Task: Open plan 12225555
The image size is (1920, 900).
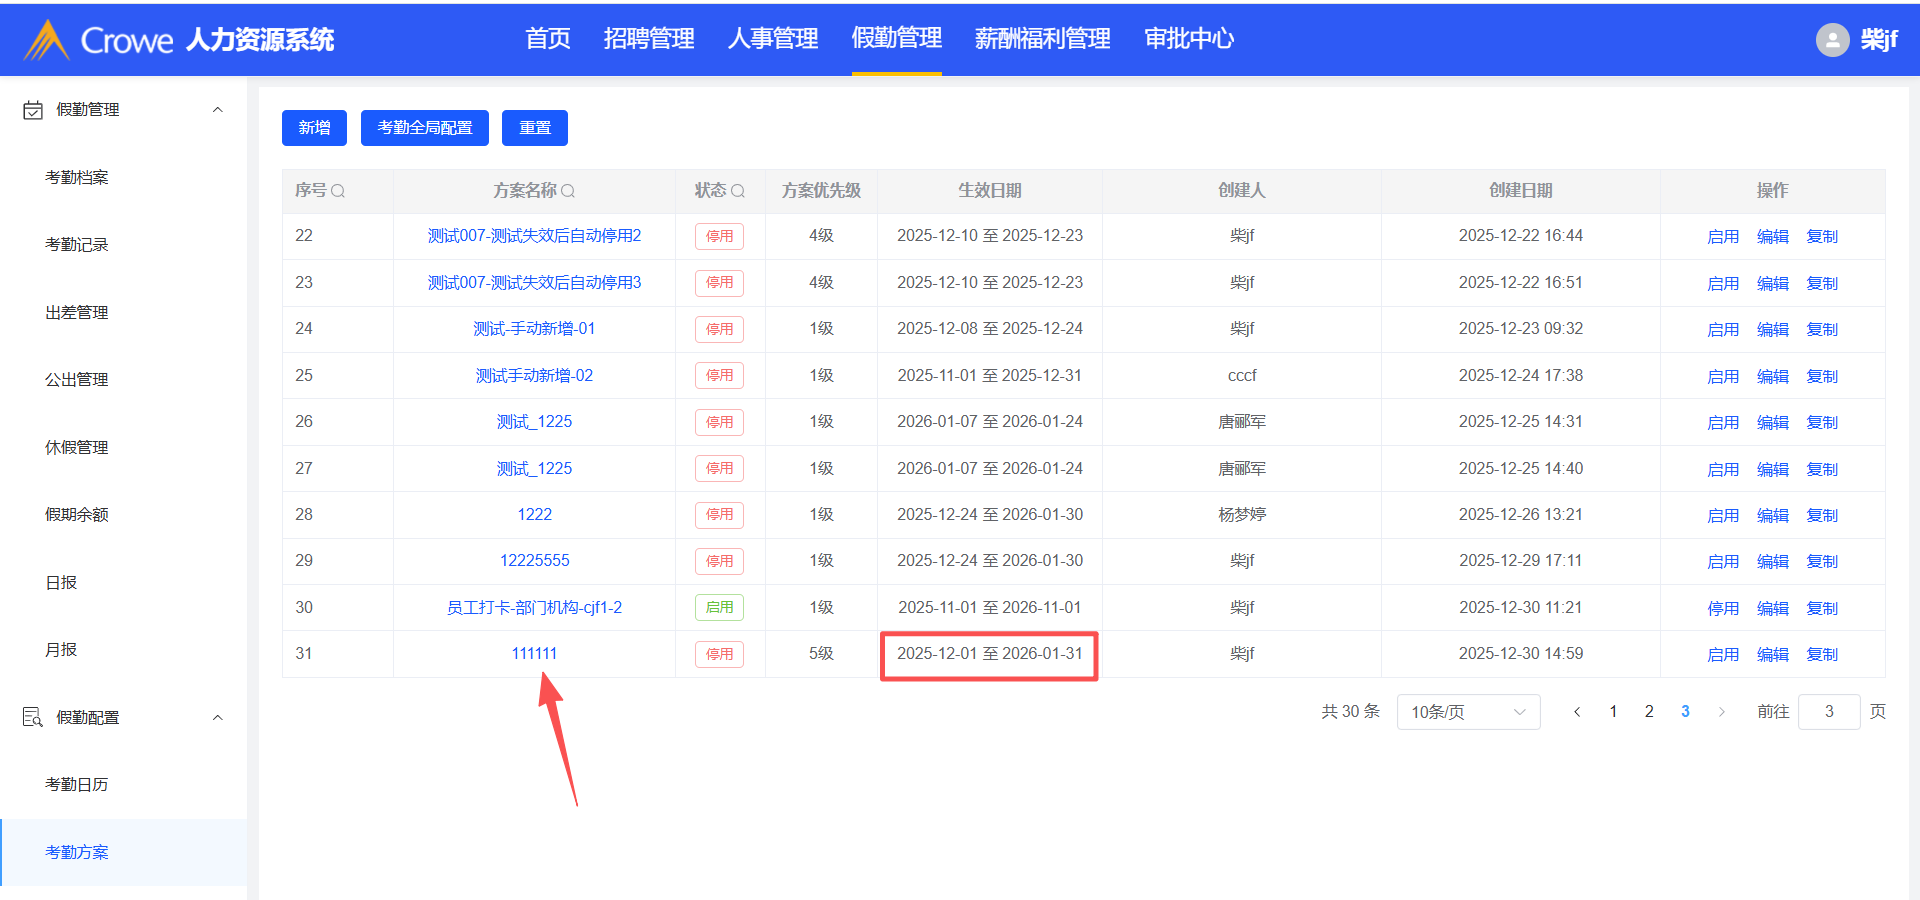Action: tap(535, 561)
